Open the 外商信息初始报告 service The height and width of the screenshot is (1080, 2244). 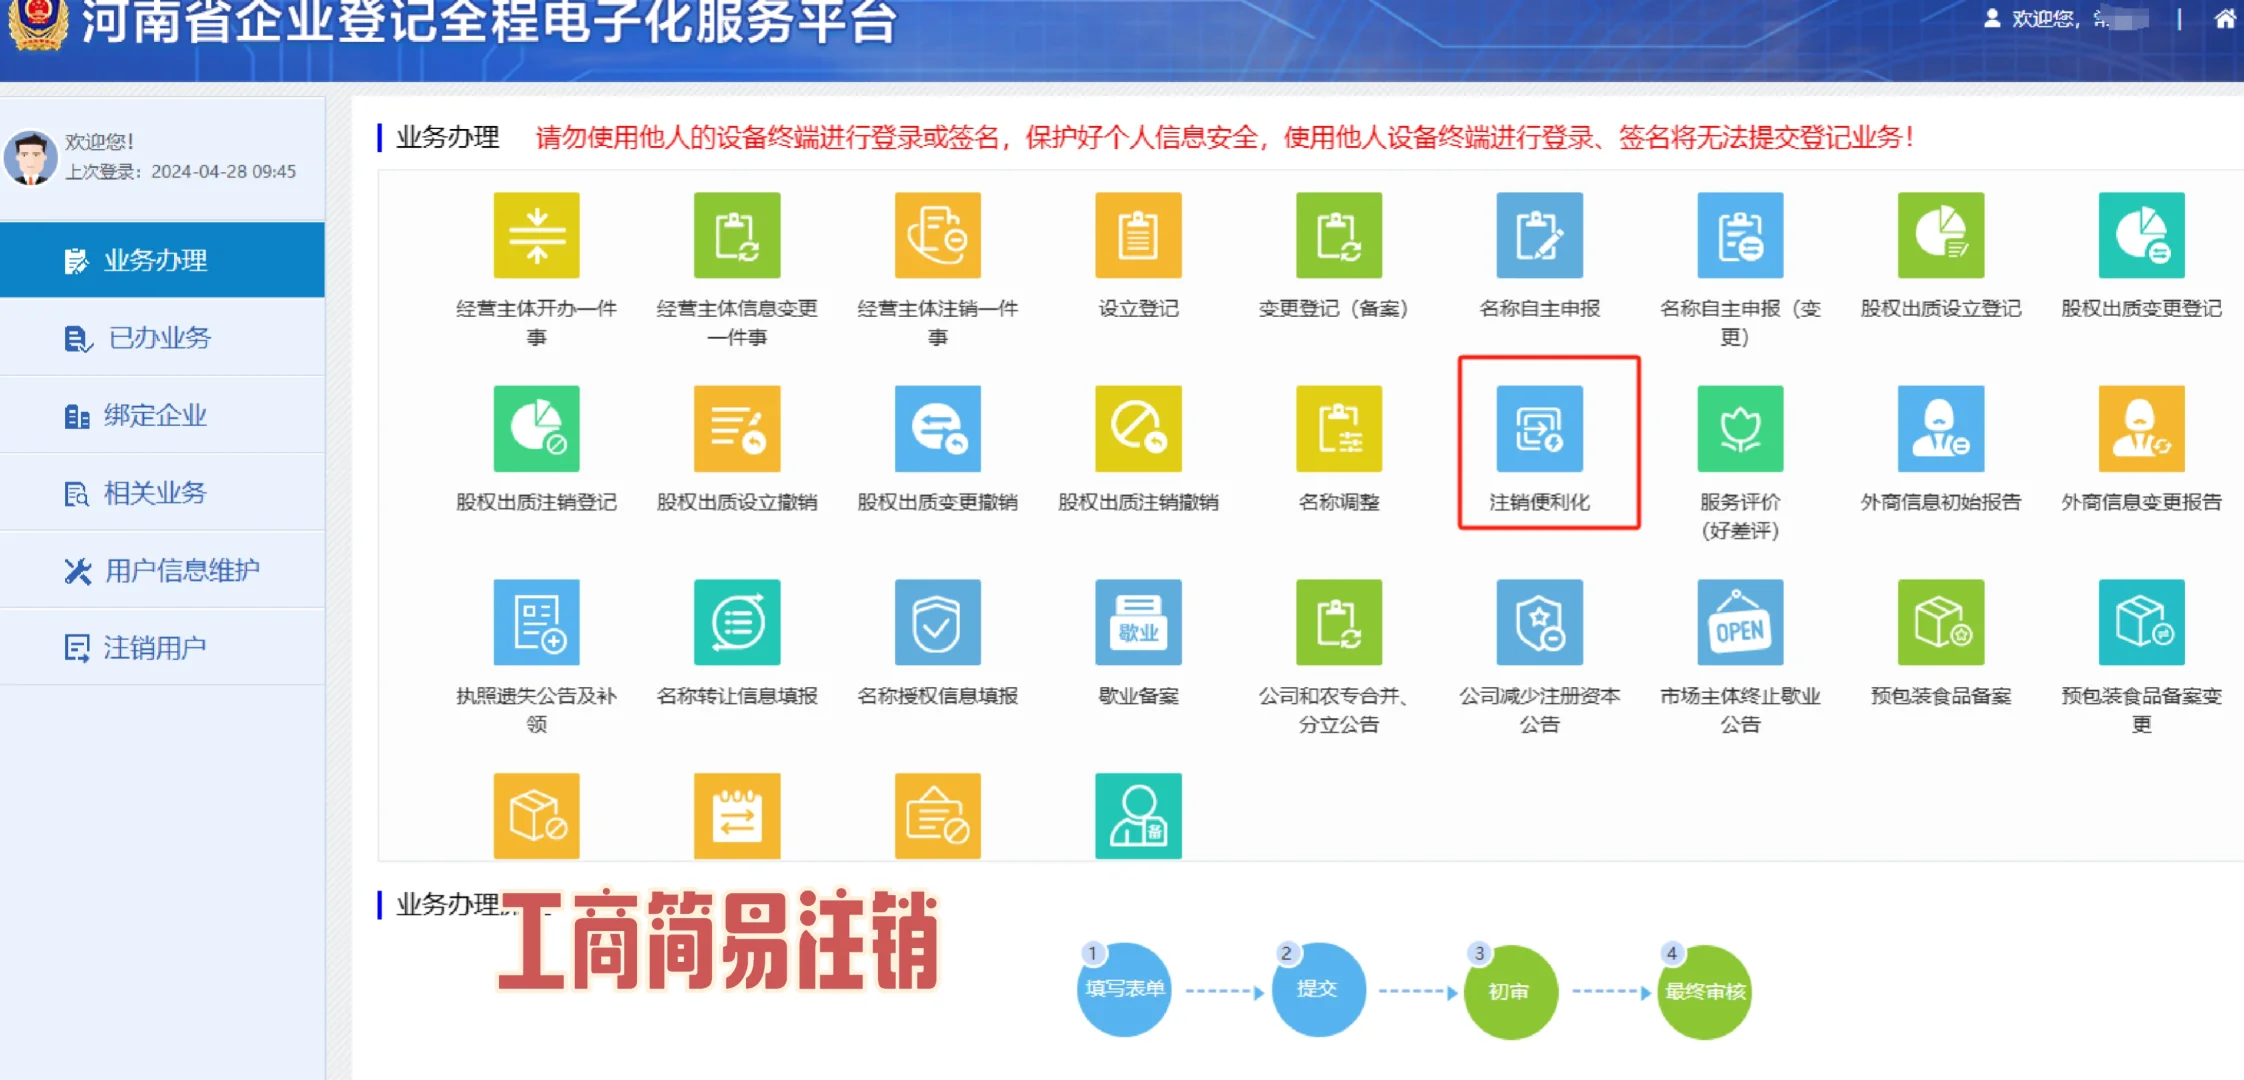[x=1940, y=430]
